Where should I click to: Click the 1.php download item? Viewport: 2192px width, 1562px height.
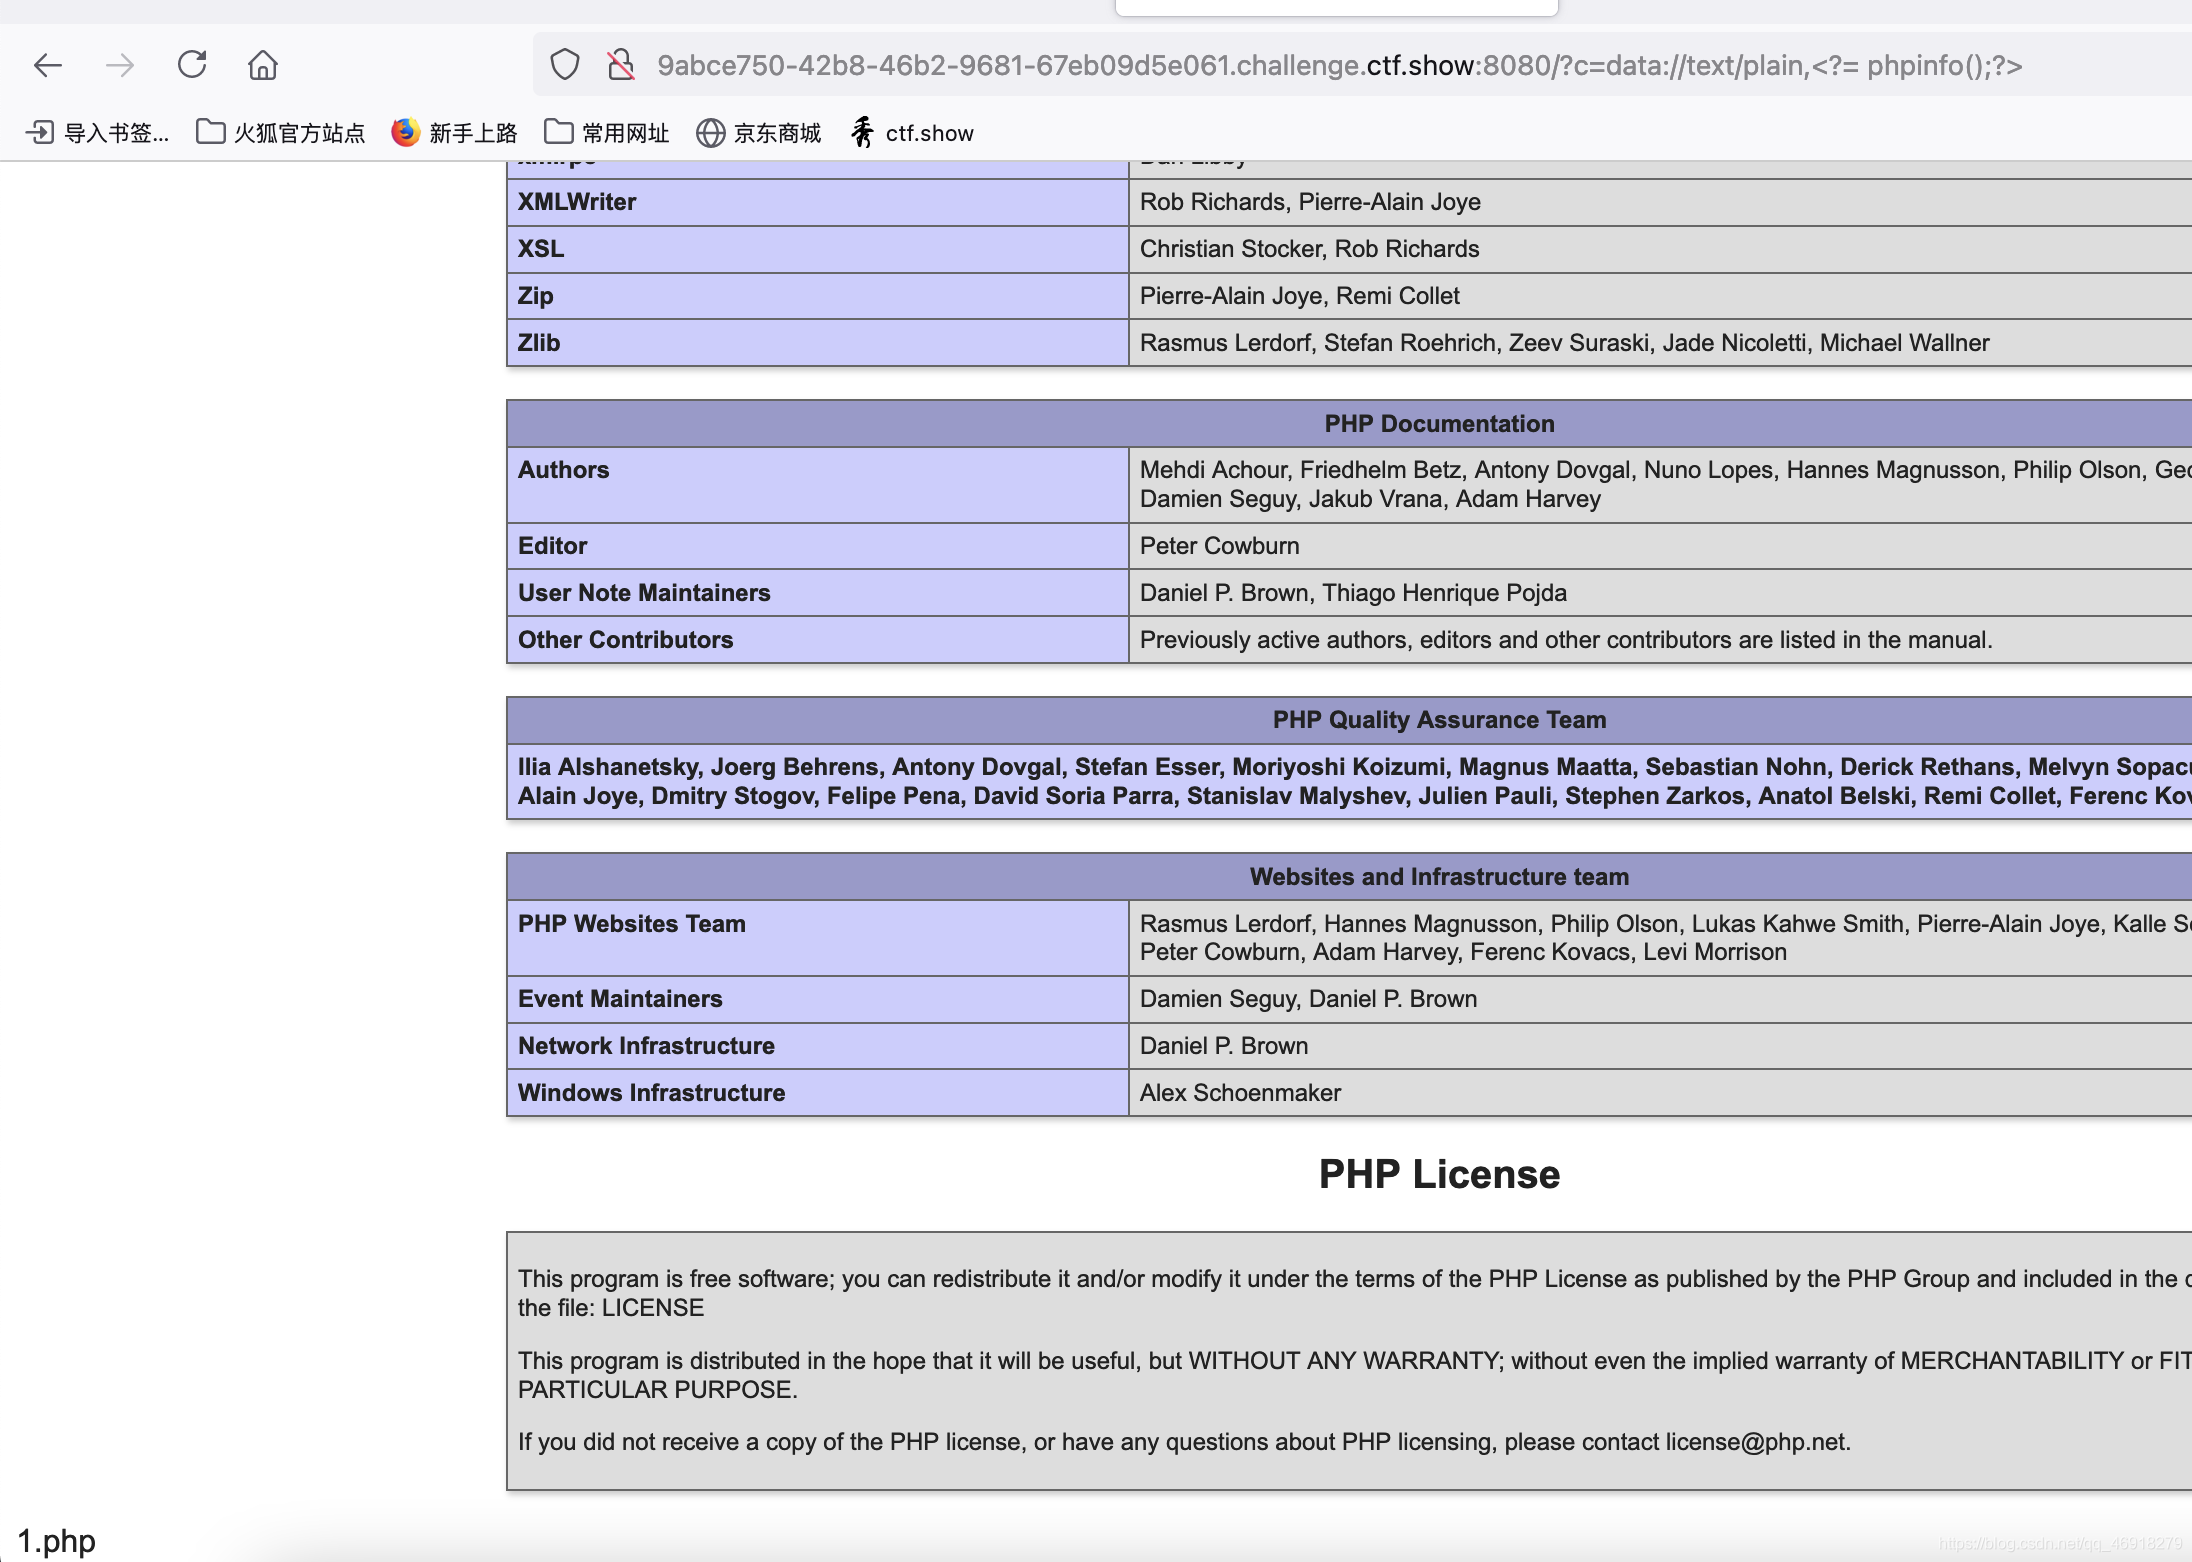[57, 1541]
